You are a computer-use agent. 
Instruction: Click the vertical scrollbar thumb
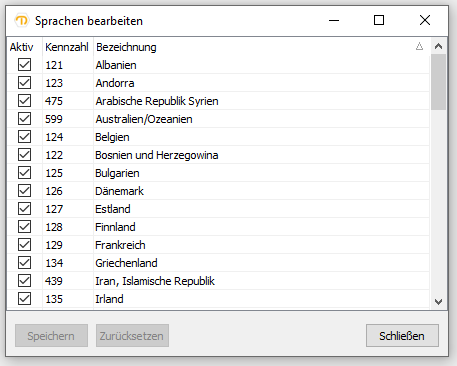coord(438,82)
